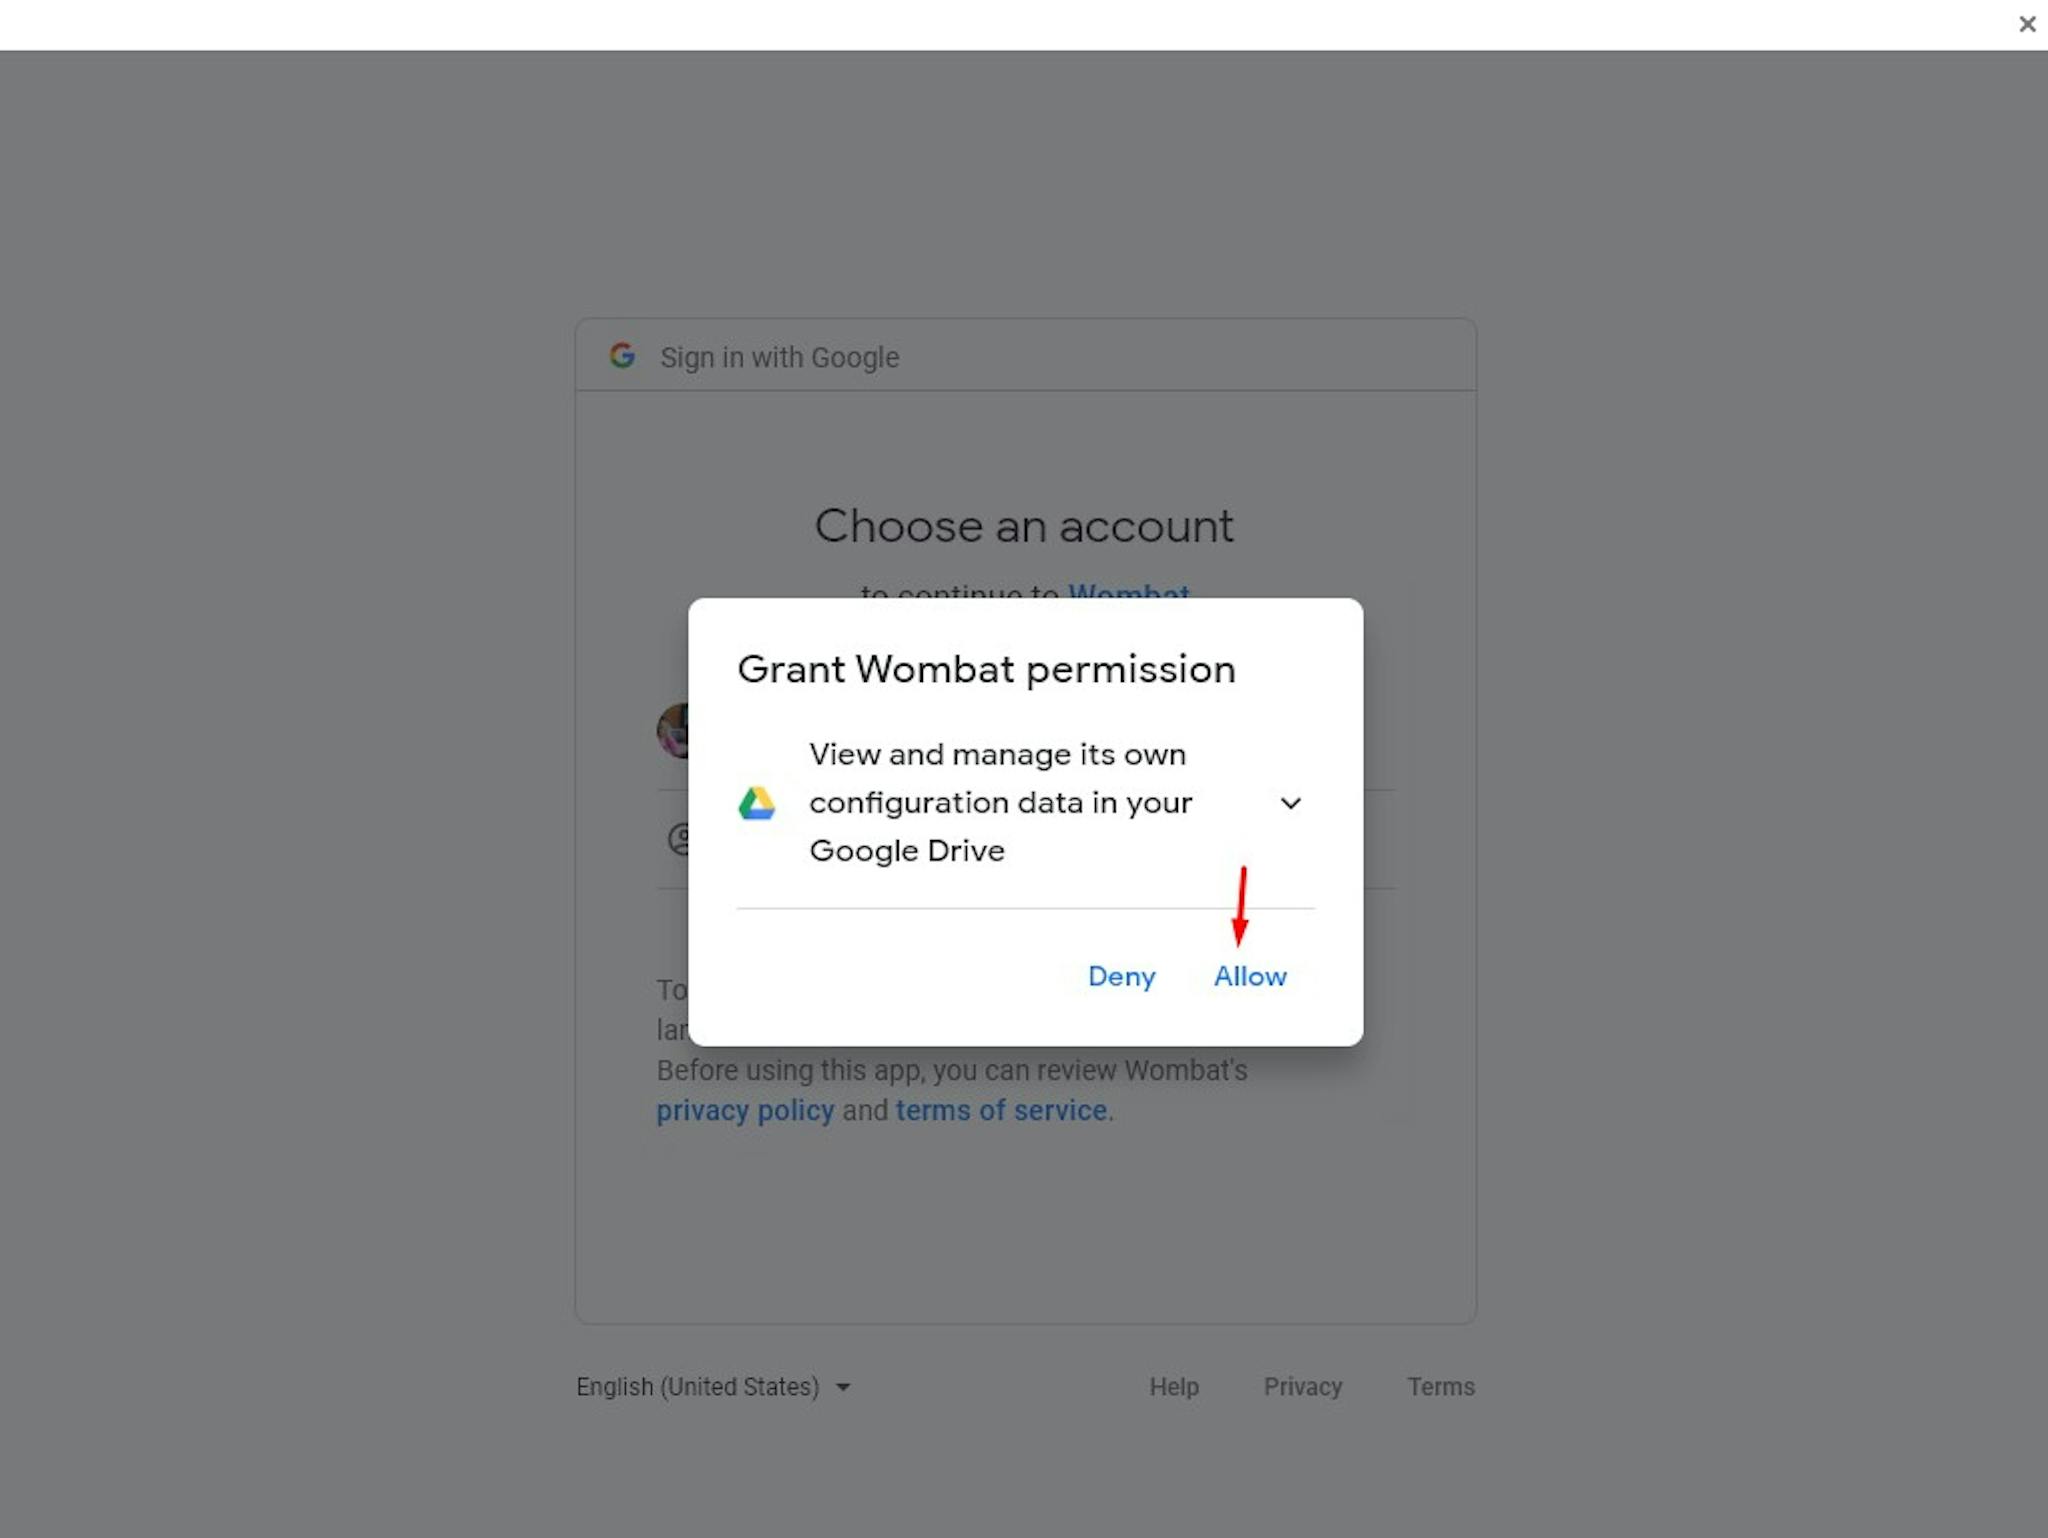Select the partially hidden account avatar
This screenshot has height=1538, width=2048.
(673, 730)
